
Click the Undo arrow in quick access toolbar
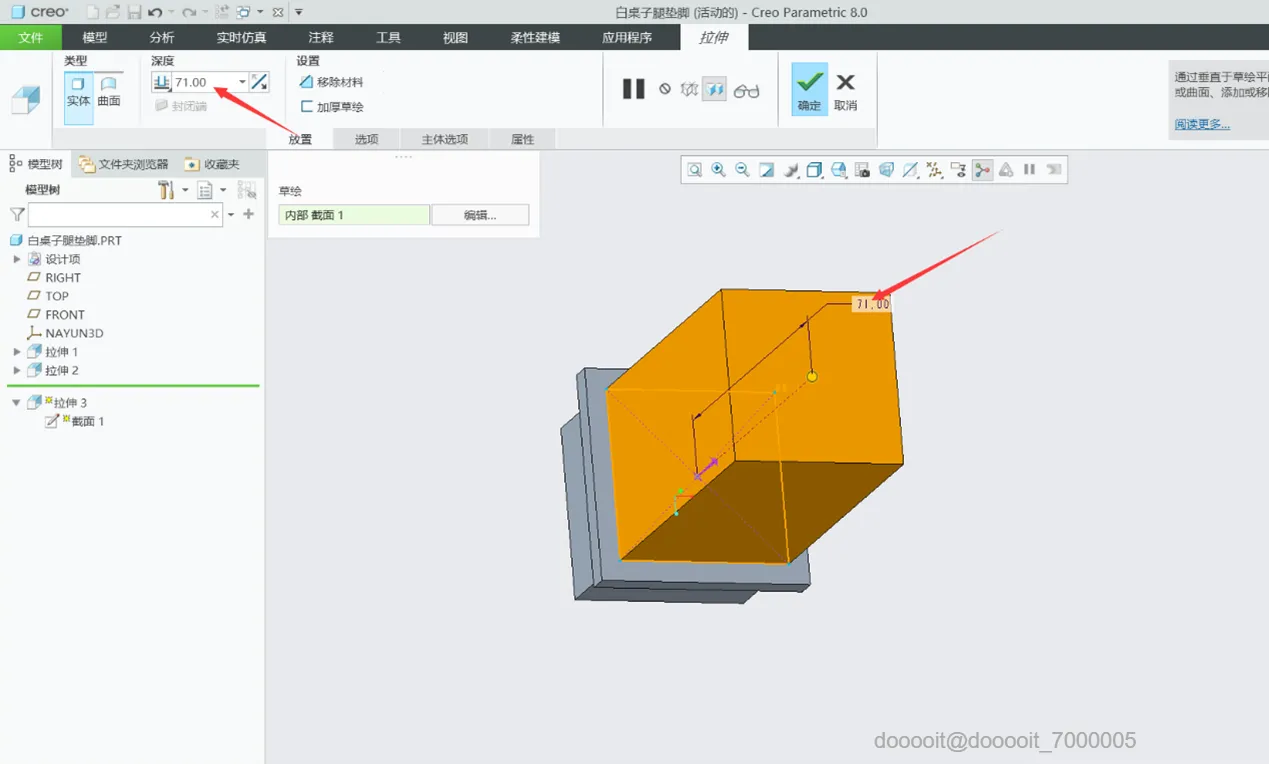[154, 12]
